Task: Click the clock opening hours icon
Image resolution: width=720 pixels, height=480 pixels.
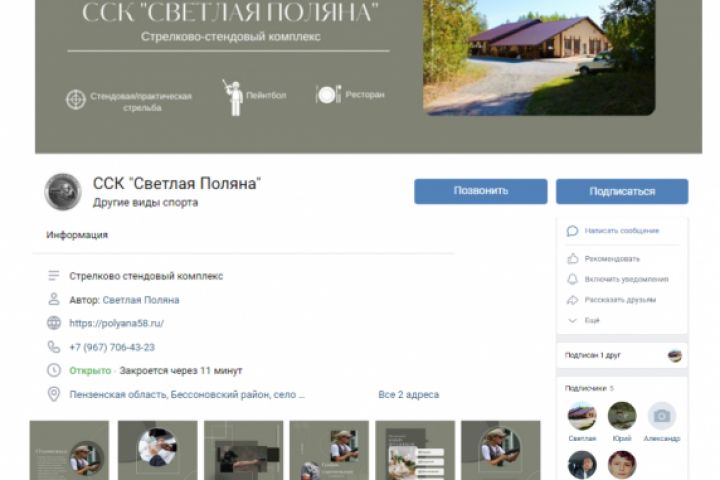Action: click(x=54, y=370)
